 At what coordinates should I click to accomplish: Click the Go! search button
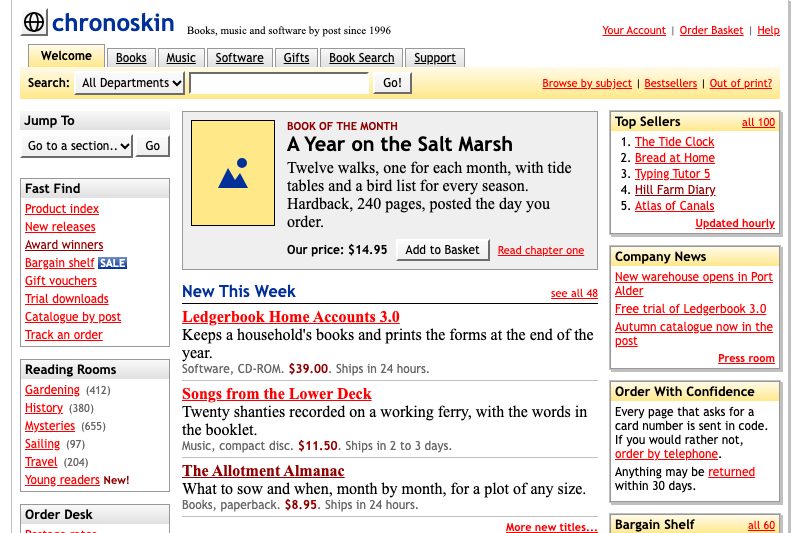[392, 83]
